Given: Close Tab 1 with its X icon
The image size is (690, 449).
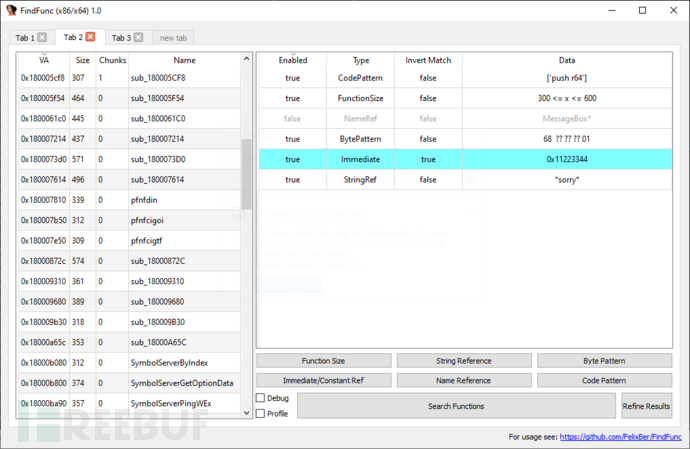Looking at the screenshot, I should [x=42, y=38].
